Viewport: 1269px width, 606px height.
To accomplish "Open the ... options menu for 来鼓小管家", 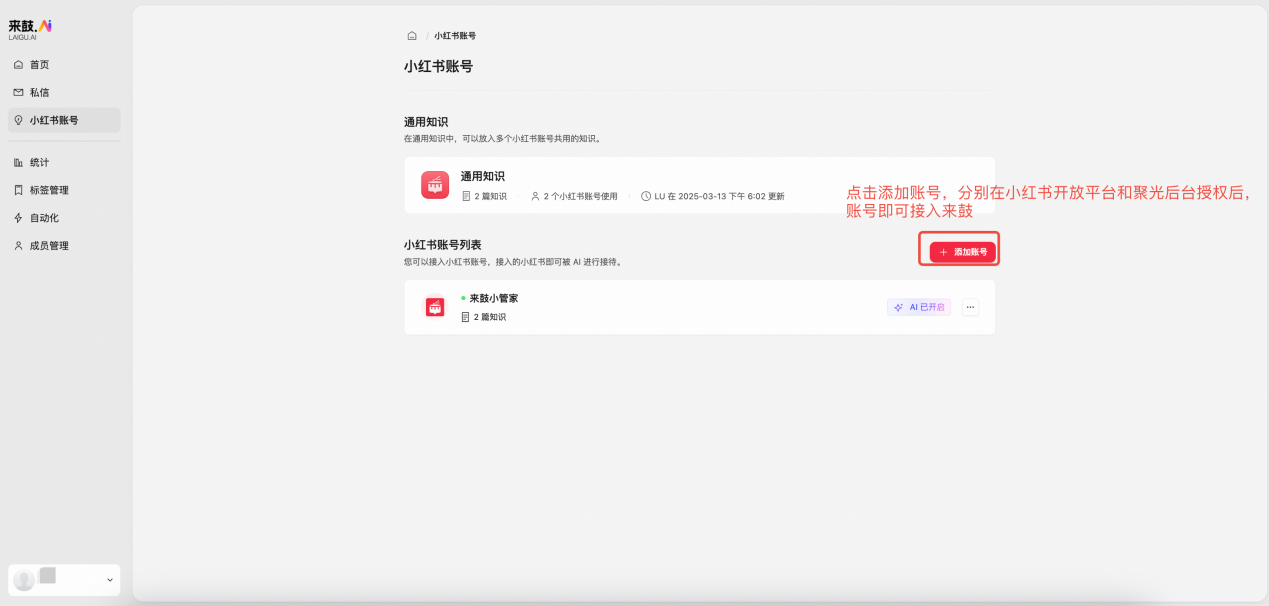I will (x=969, y=307).
